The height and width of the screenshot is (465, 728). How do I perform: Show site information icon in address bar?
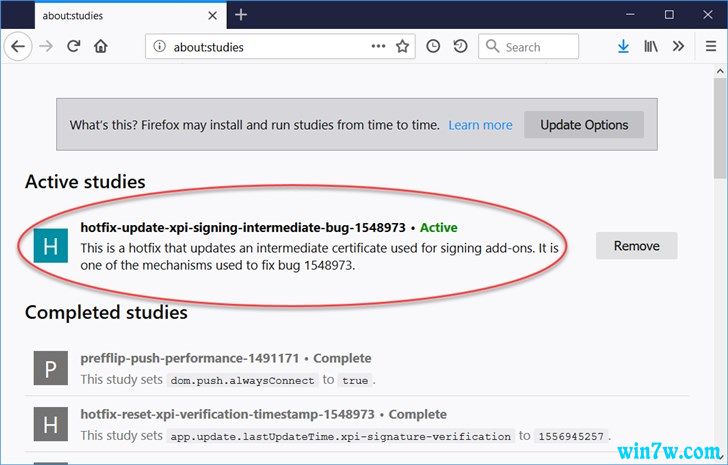(x=159, y=46)
